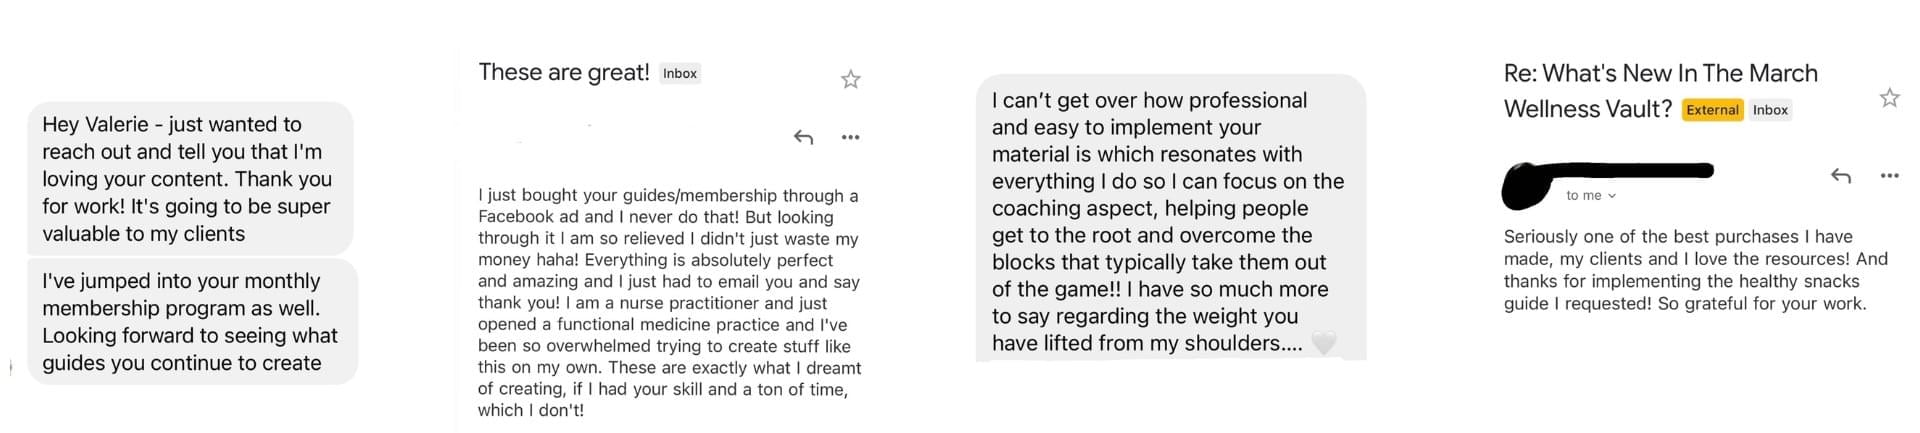The width and height of the screenshot is (1920, 433).
Task: Click the "These are great!" subject line
Action: [564, 72]
